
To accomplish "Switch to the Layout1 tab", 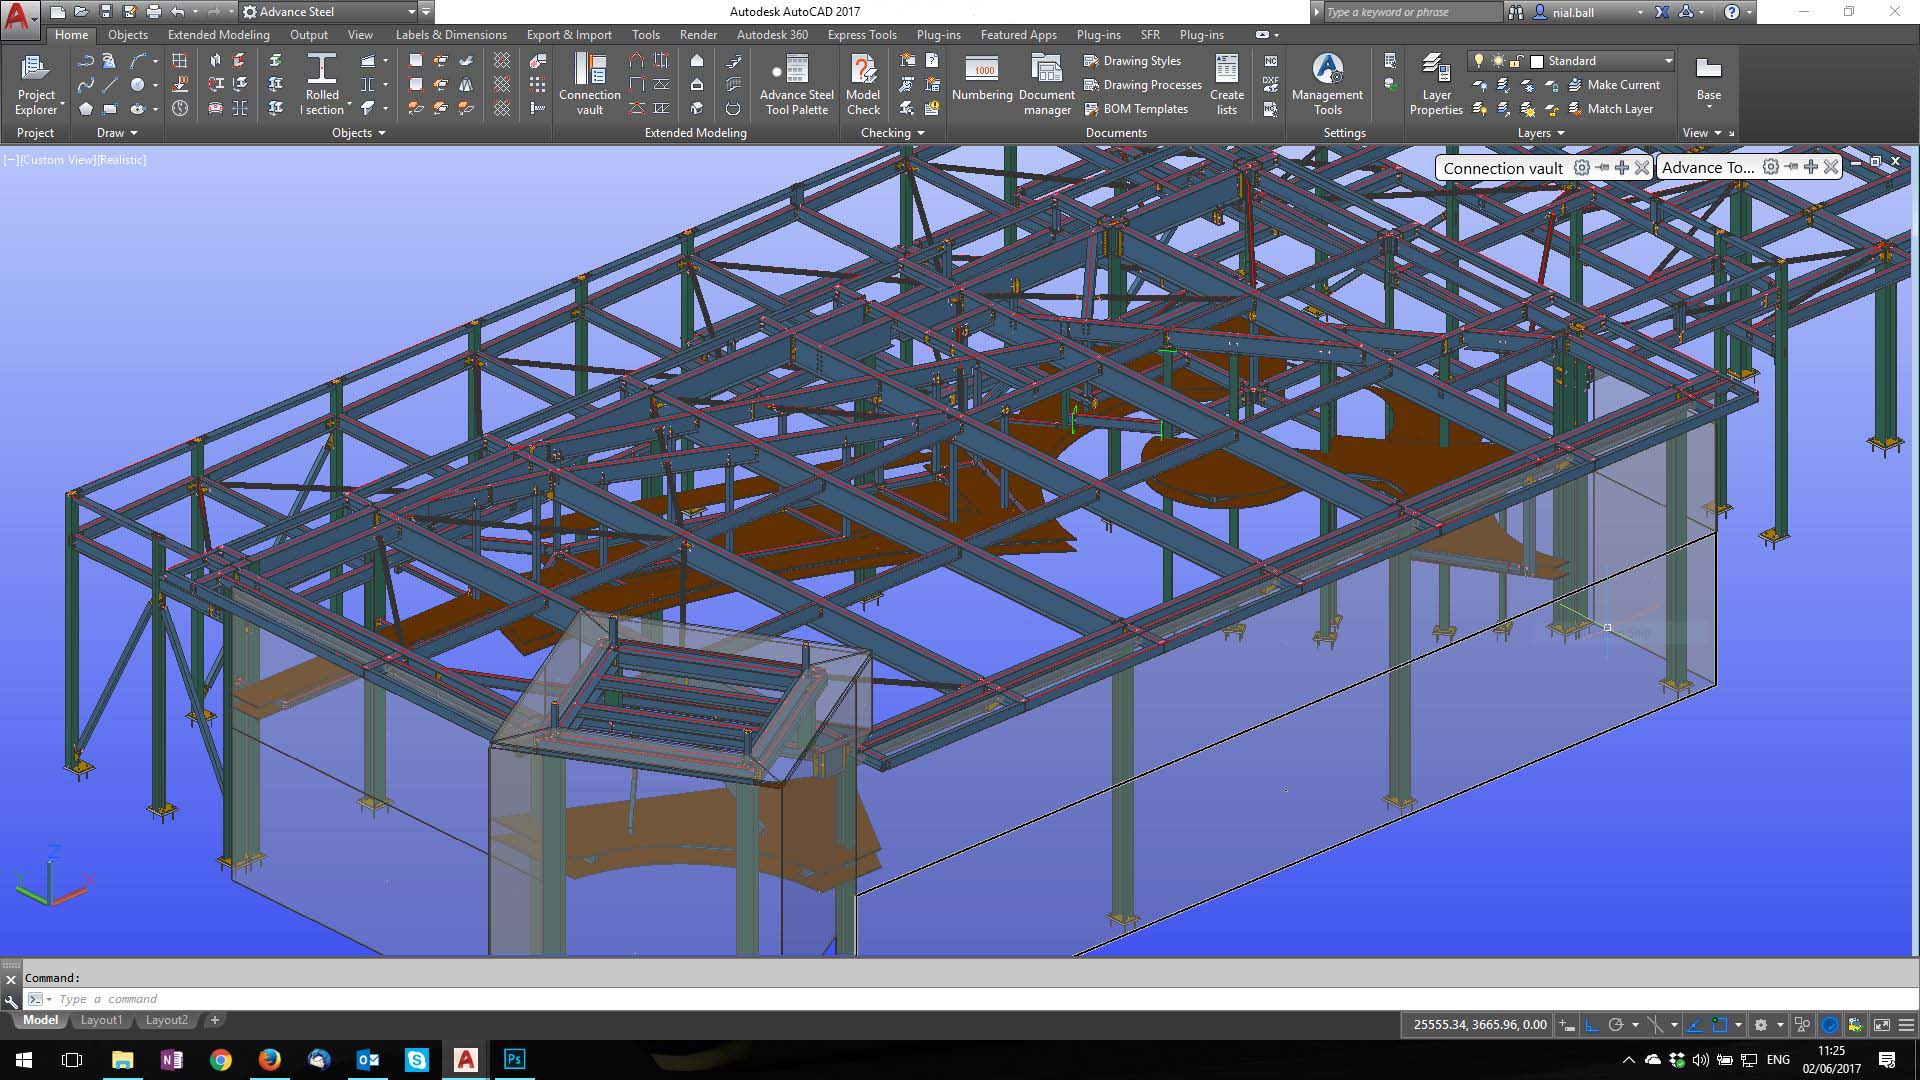I will point(101,1020).
